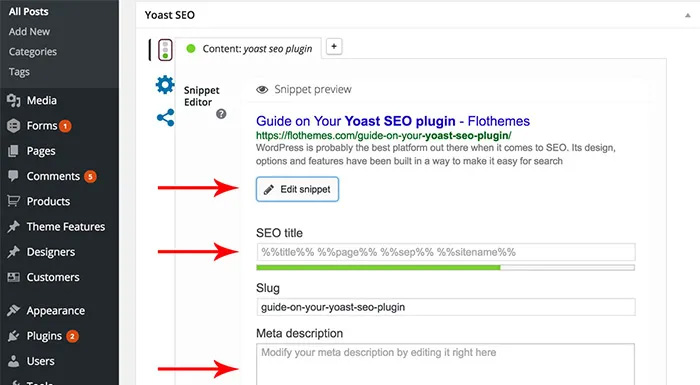
Task: Open the snippet title link preview
Action: (x=393, y=121)
